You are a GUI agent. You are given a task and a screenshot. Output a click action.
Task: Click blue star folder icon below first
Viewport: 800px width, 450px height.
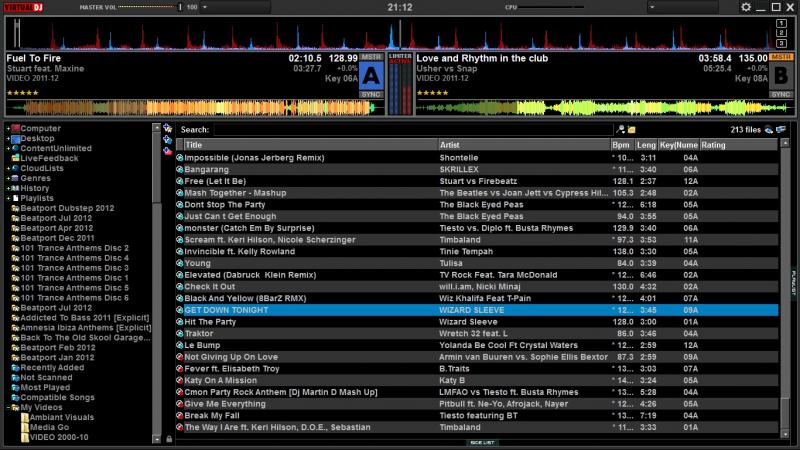[x=167, y=139]
